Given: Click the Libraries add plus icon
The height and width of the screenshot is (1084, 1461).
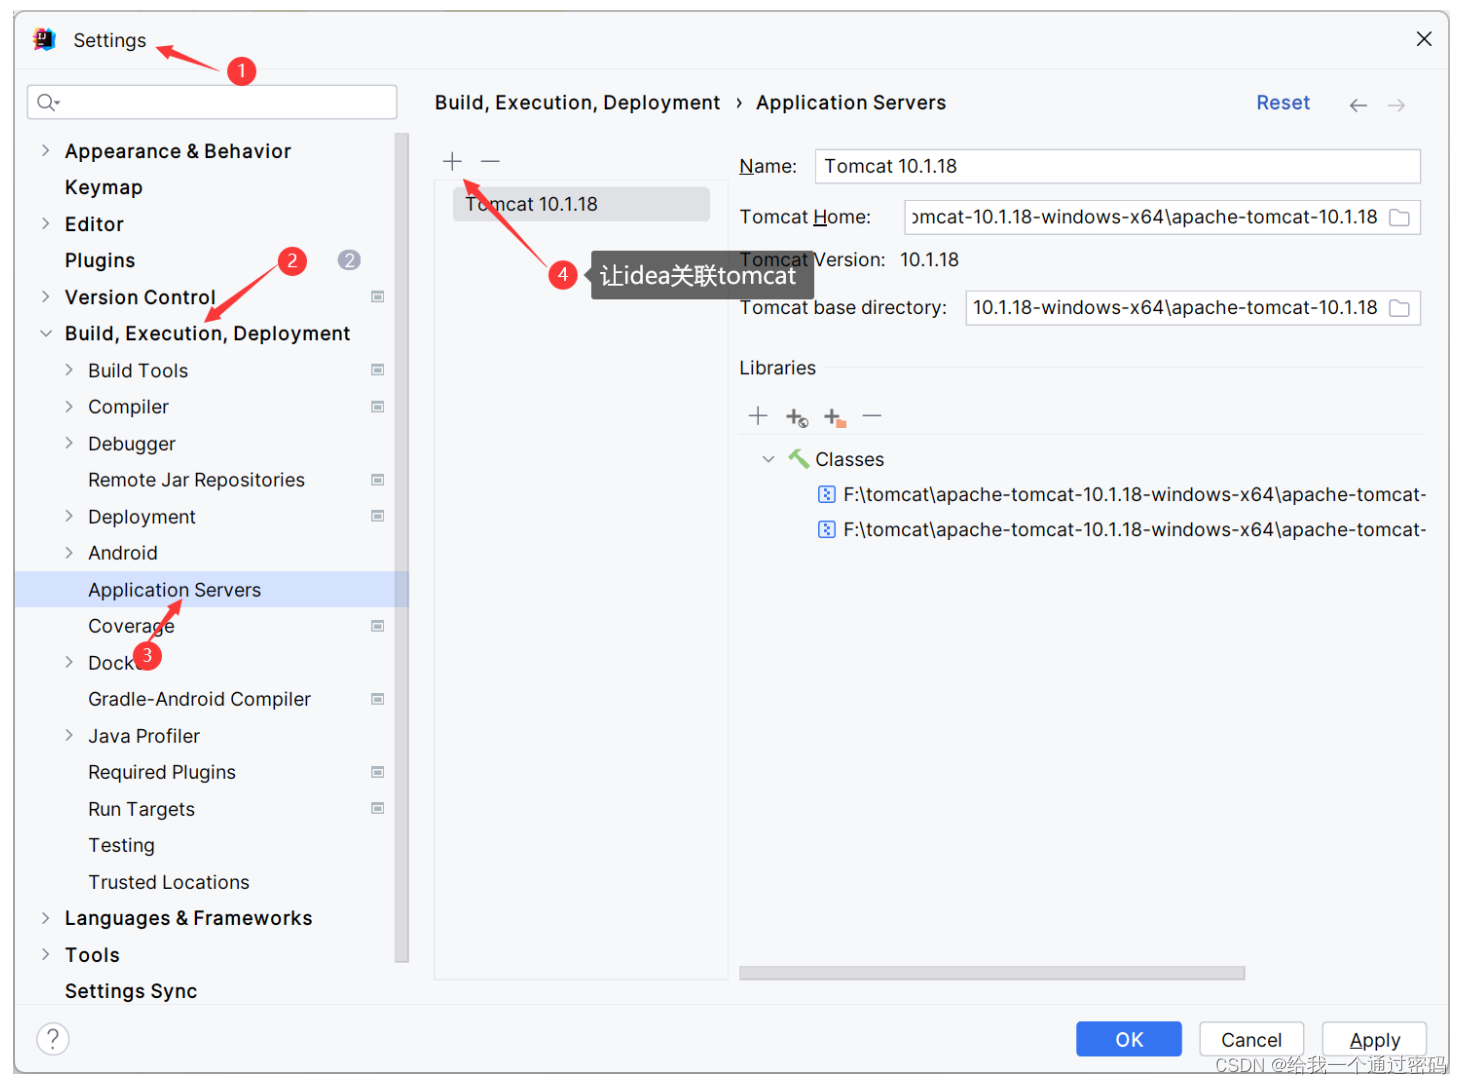Looking at the screenshot, I should point(758,416).
